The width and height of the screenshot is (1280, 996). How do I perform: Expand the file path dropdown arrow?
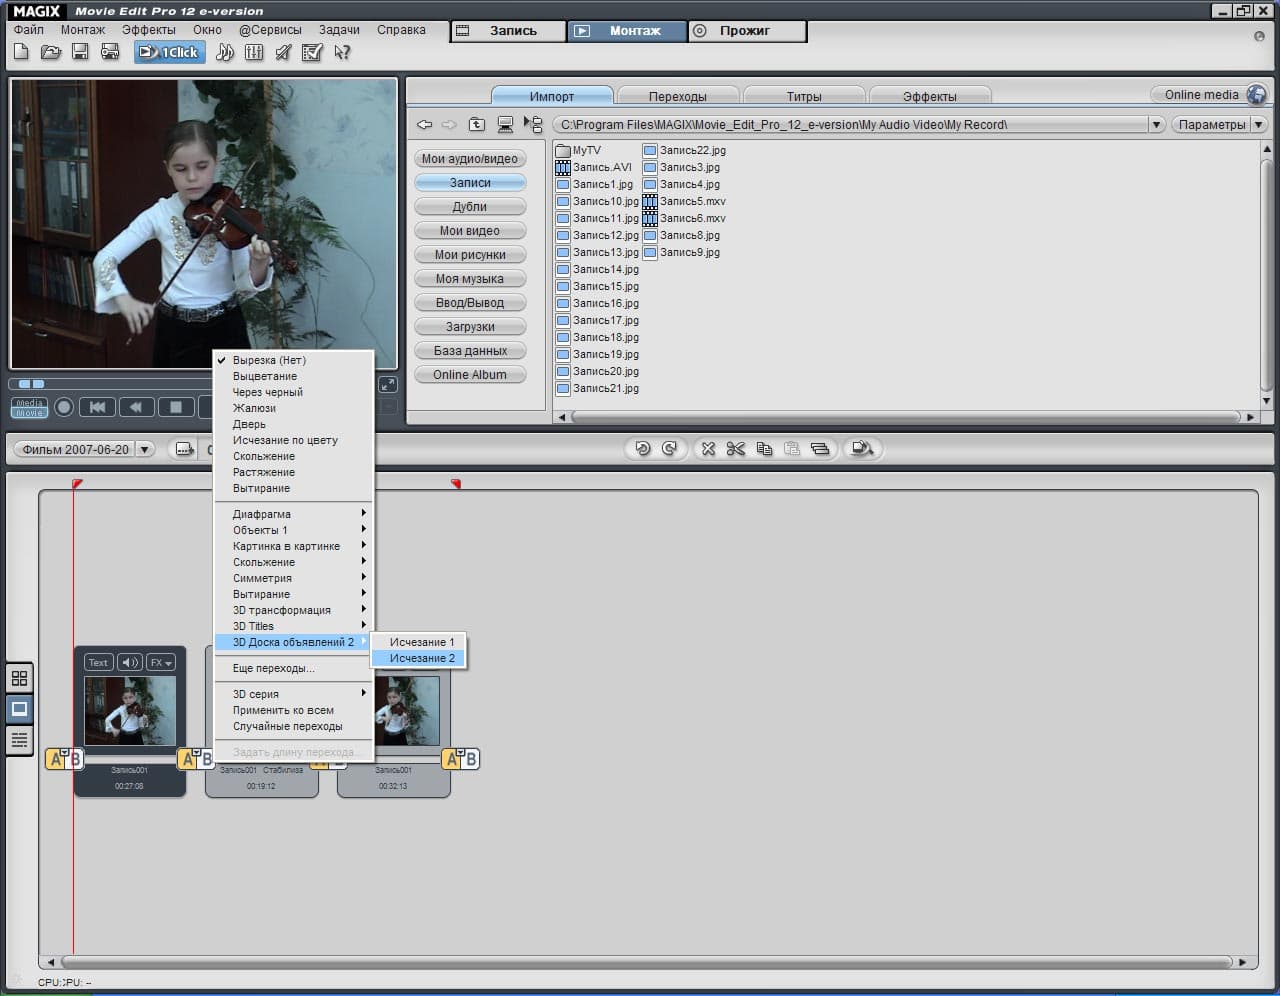[1156, 125]
